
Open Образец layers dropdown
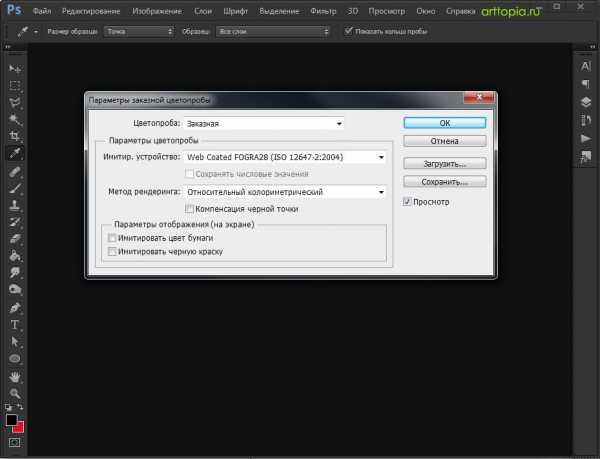point(273,31)
